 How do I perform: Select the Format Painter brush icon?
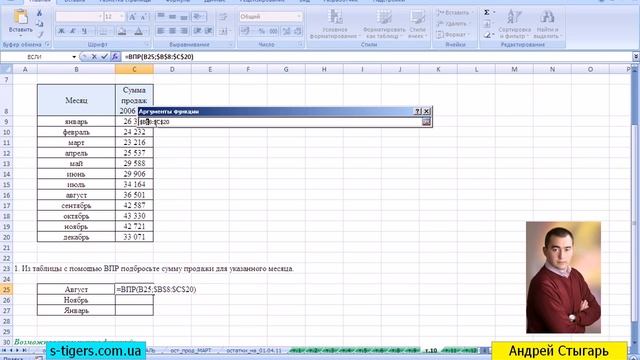pyautogui.click(x=40, y=34)
